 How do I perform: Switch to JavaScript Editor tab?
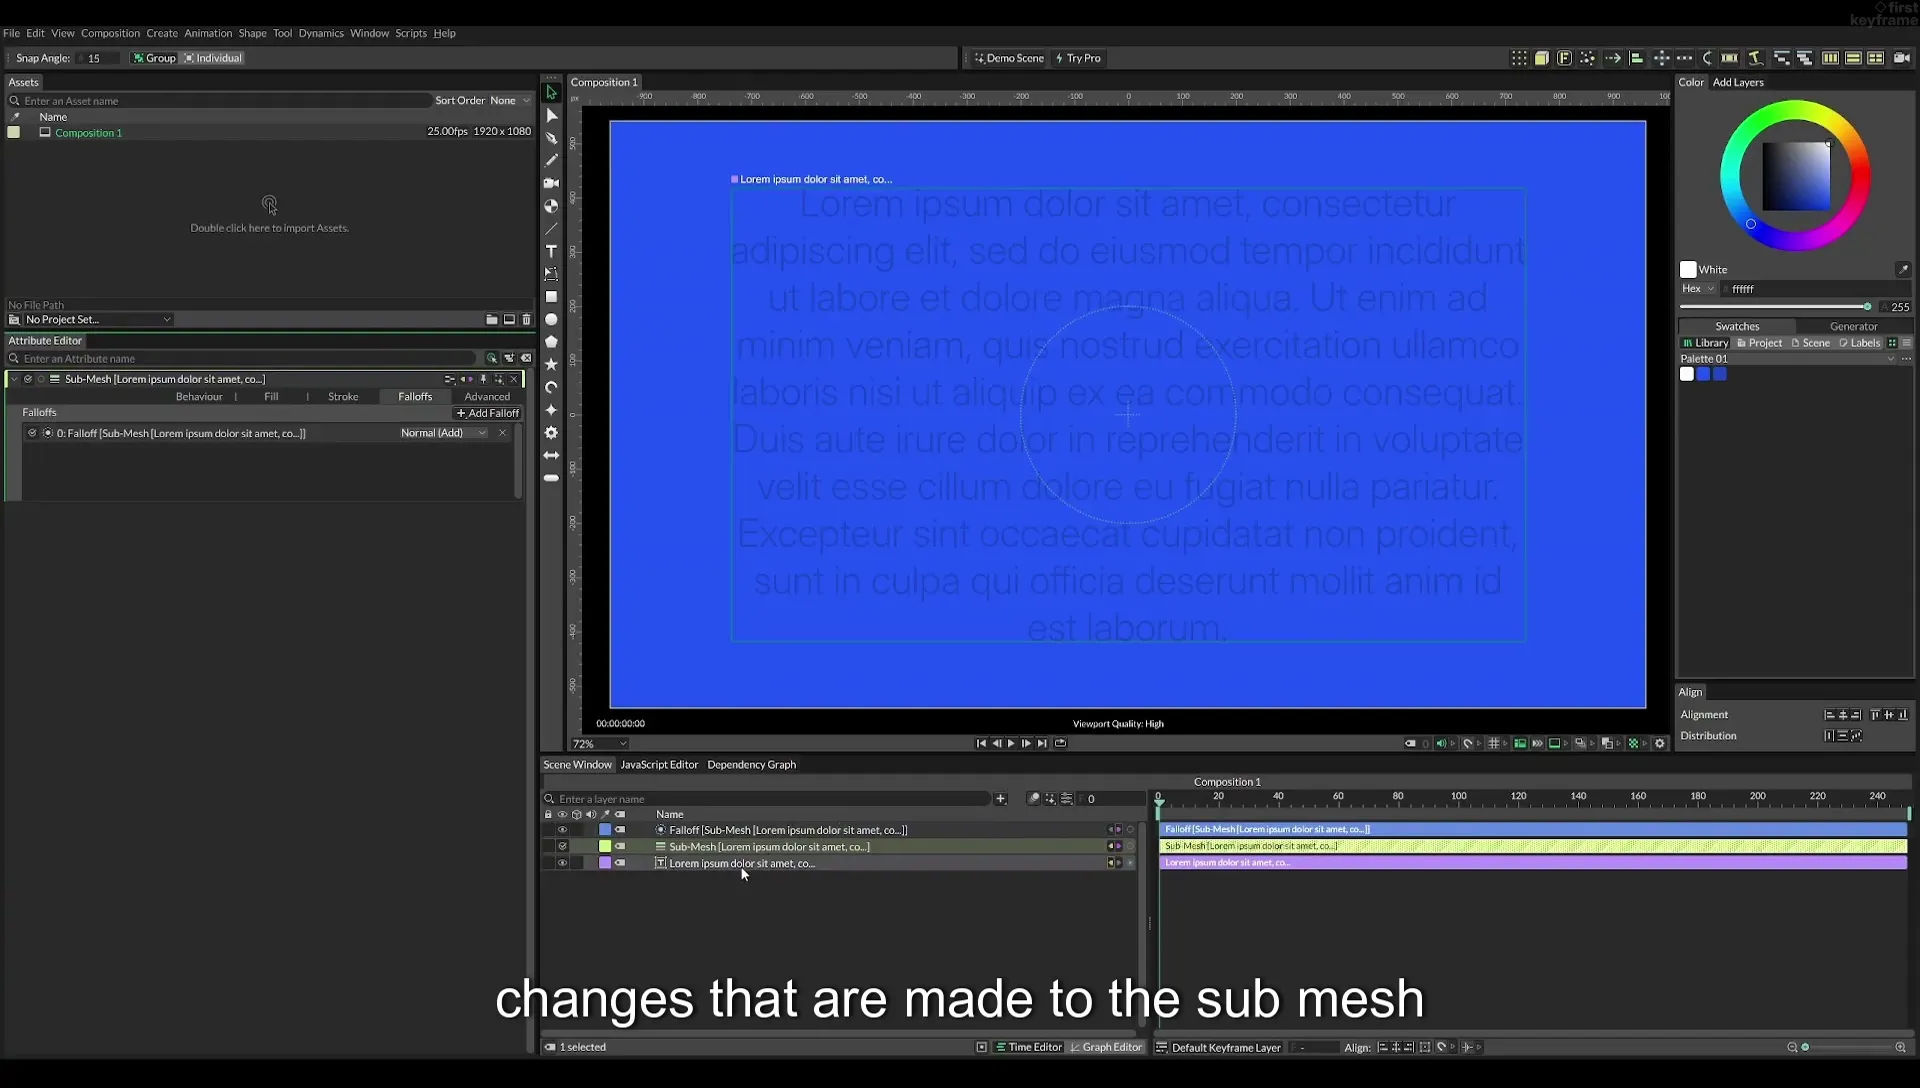[x=659, y=765]
